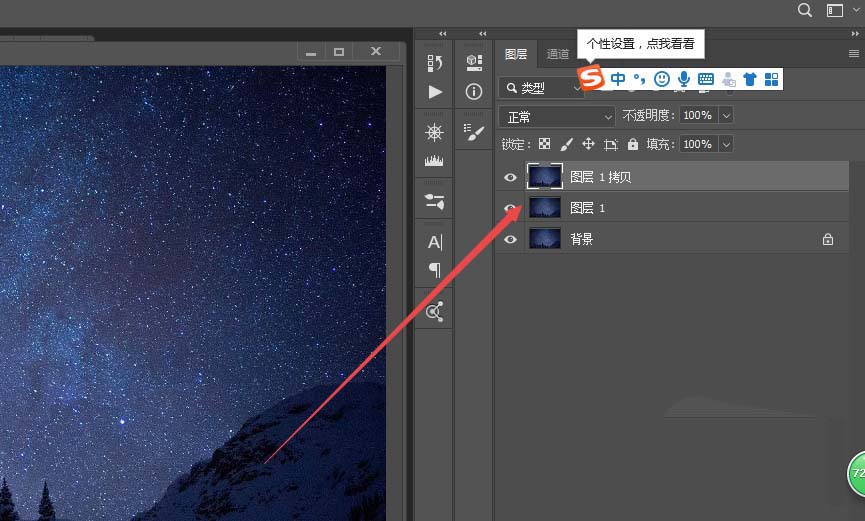Image resolution: width=865 pixels, height=521 pixels.
Task: Open the History panel icon
Action: [434, 62]
